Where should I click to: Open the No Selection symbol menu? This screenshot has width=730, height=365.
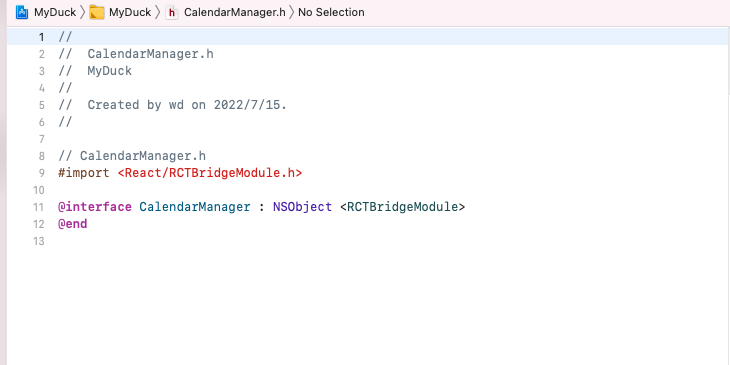[x=331, y=12]
